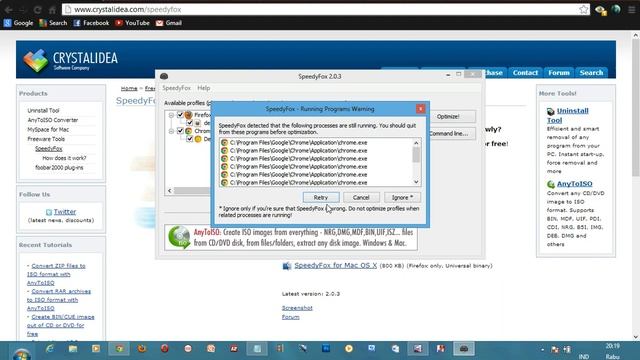Collapse the Chrome tree node
640x360 pixels.
point(171,131)
